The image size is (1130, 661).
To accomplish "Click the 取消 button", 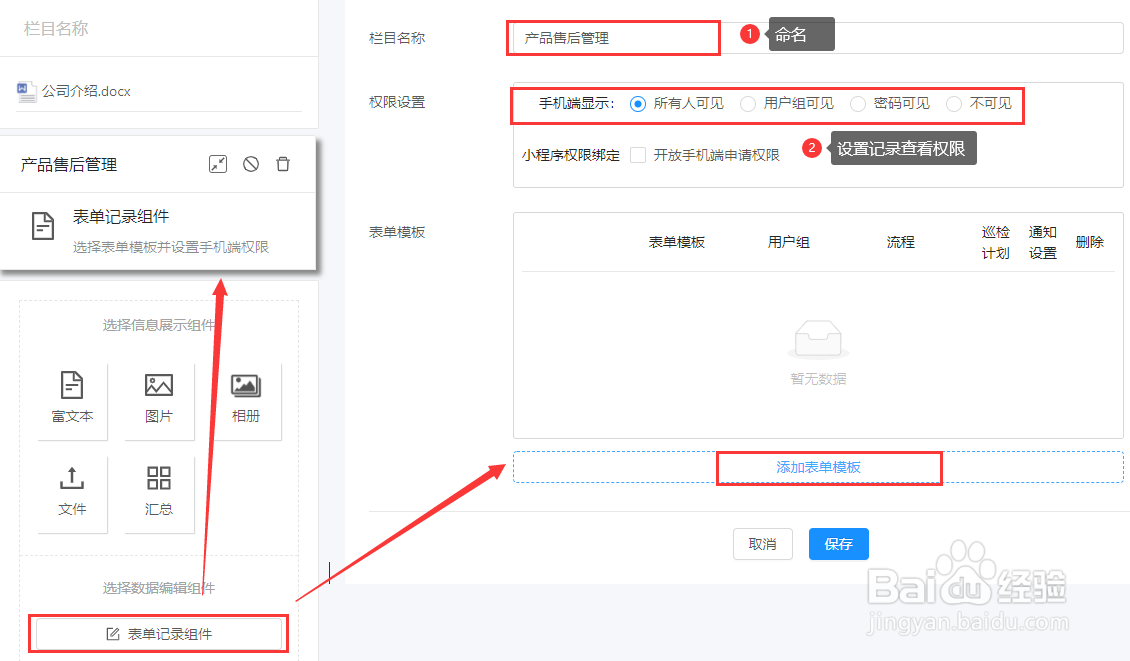I will point(762,544).
